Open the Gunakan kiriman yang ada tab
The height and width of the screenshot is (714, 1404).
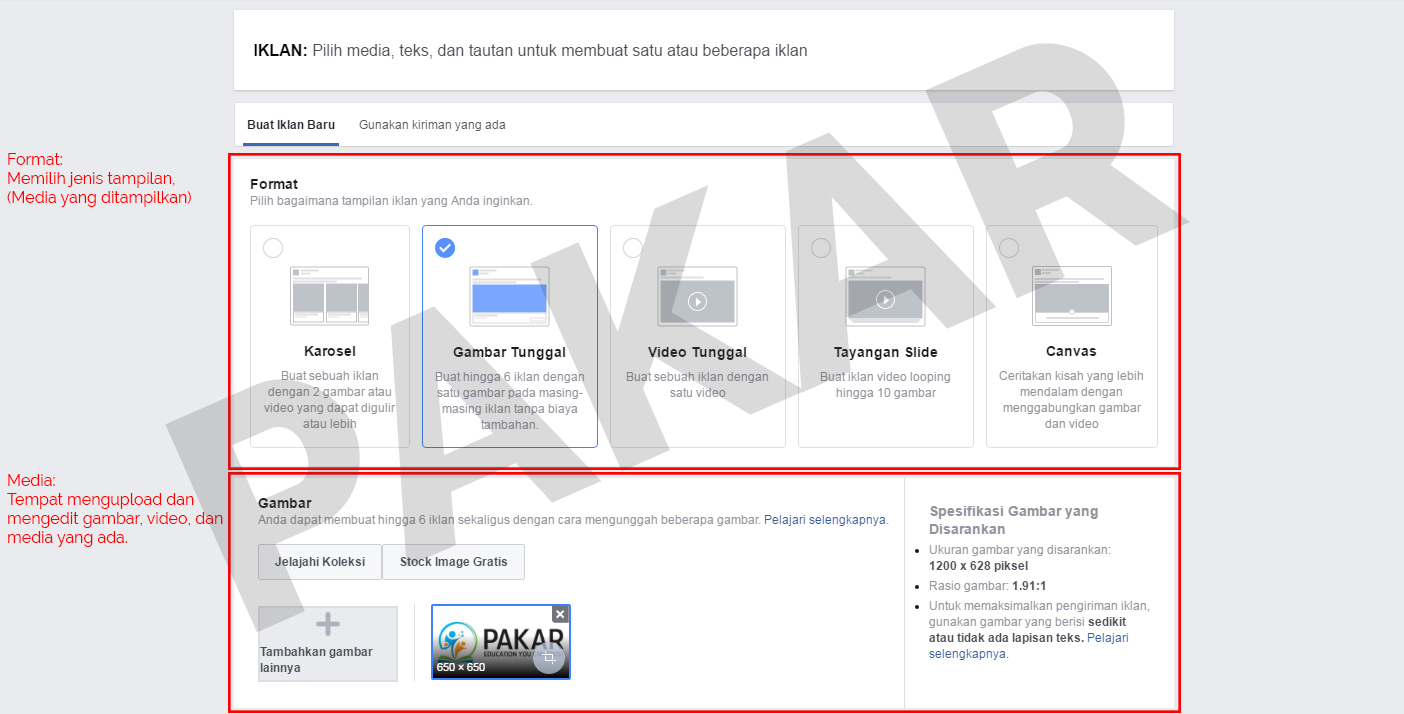pos(432,125)
